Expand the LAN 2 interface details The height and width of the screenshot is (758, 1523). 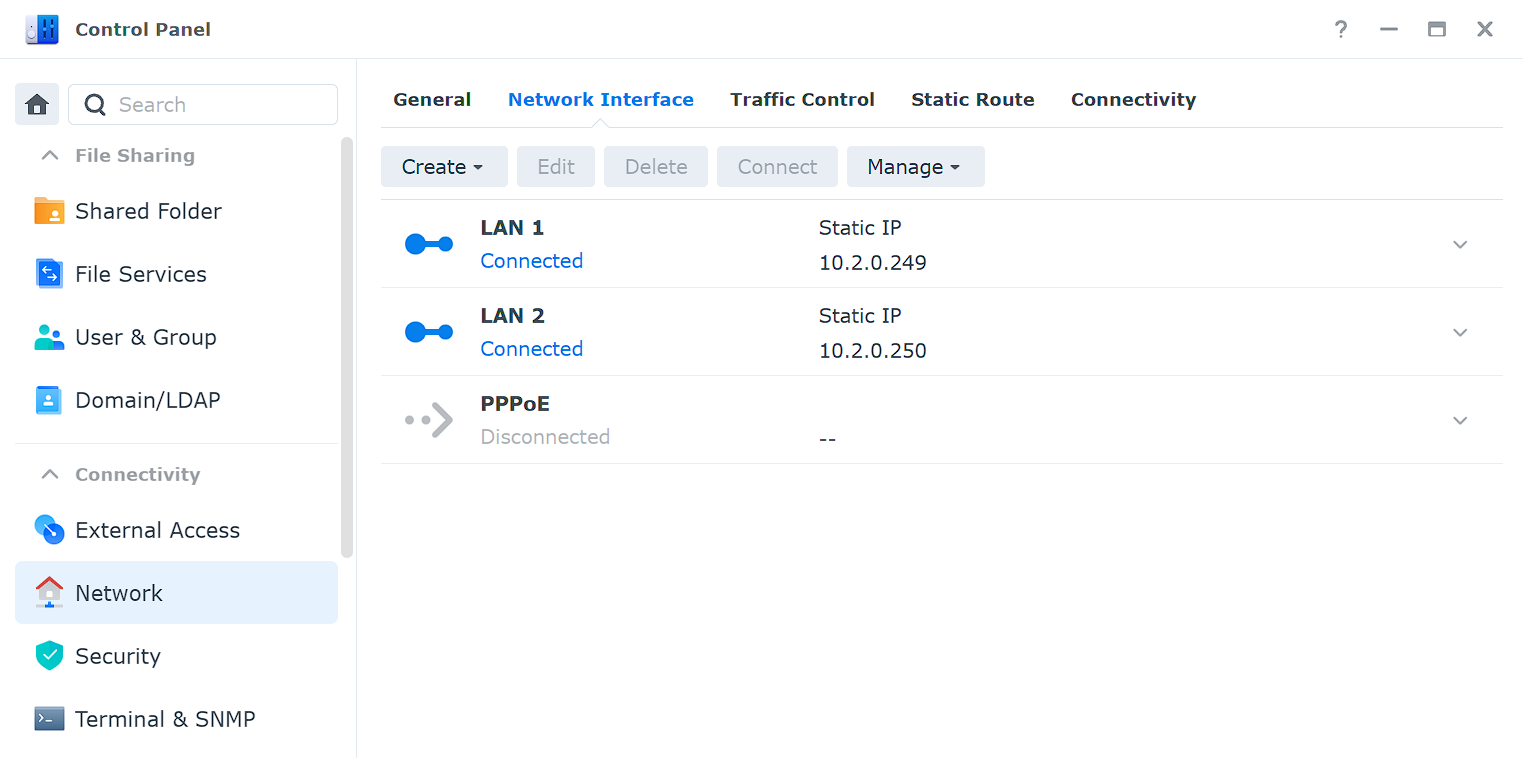1460,332
